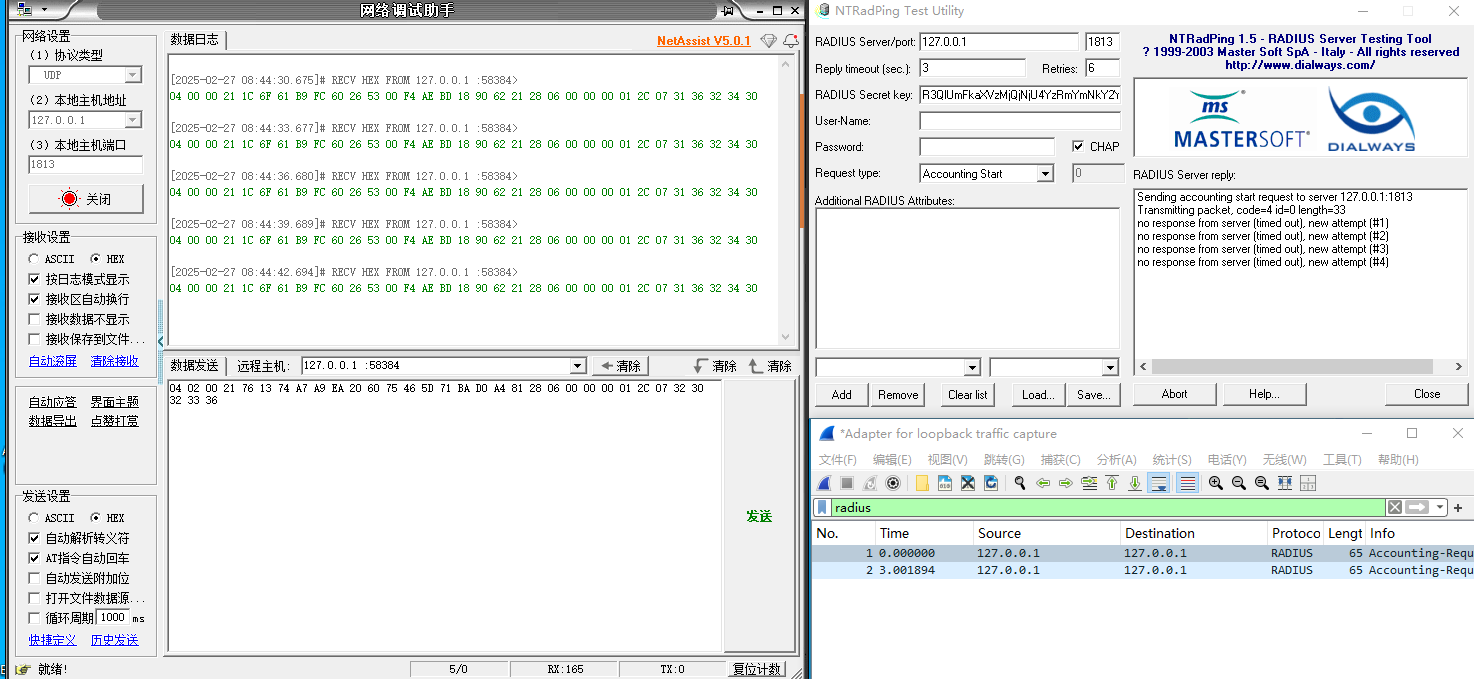Find a packet using the magnifier icon
Viewport: 1474px width, 679px height.
[x=1019, y=483]
